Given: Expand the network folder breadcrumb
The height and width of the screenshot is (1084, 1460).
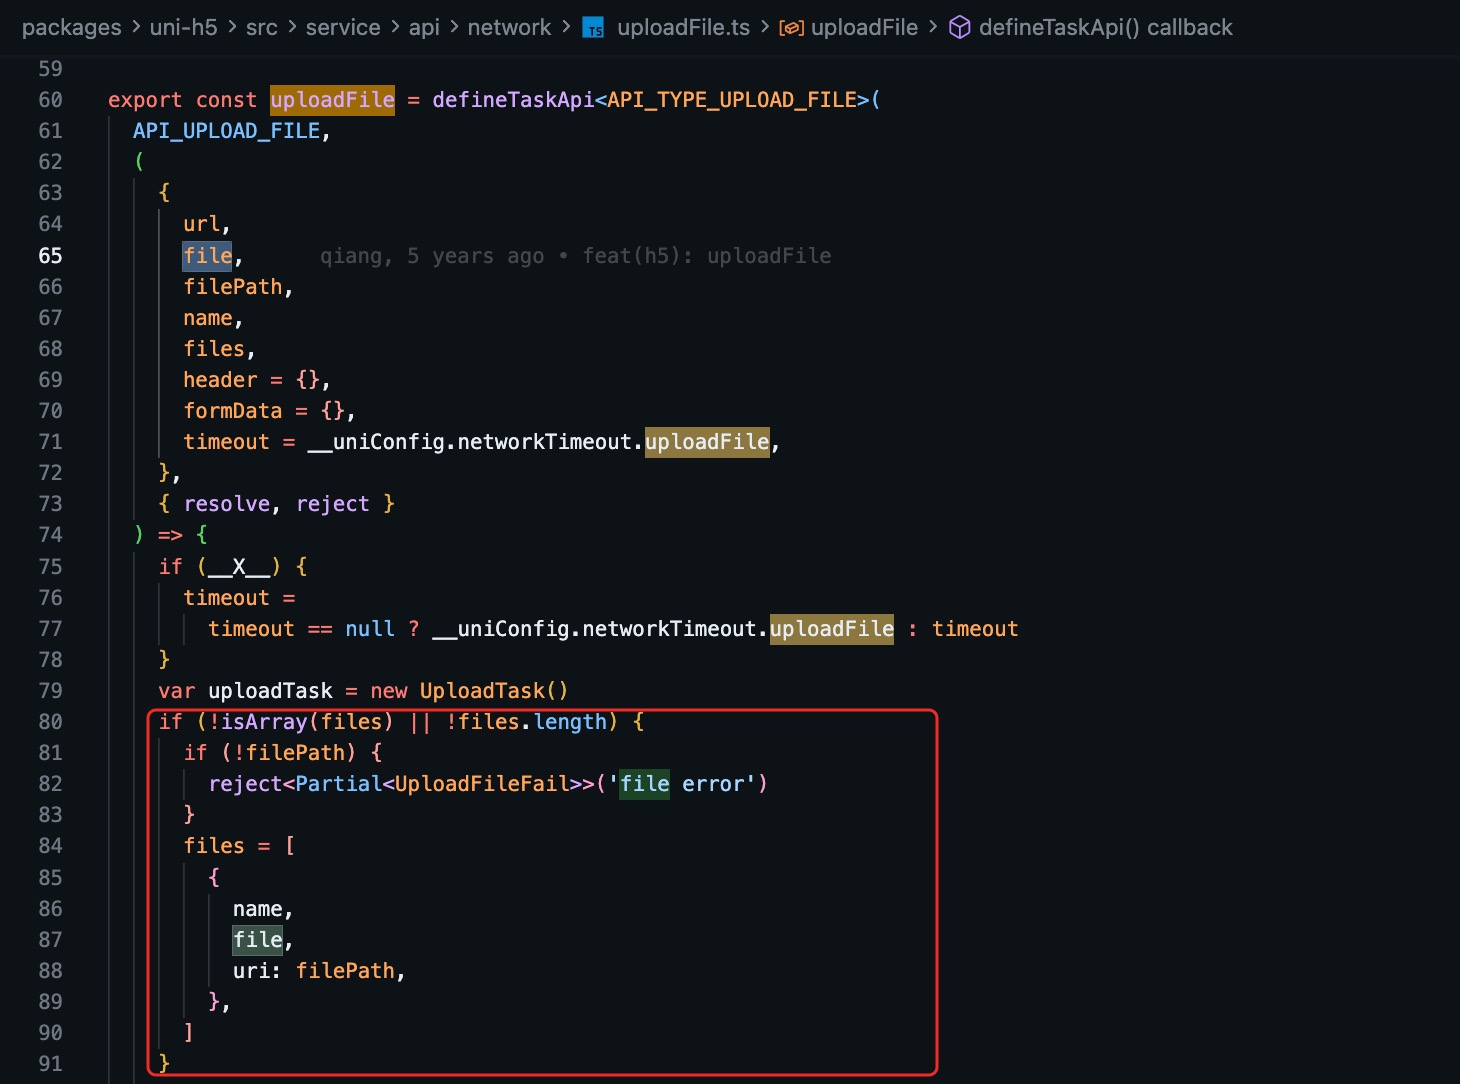Looking at the screenshot, I should click(x=509, y=28).
